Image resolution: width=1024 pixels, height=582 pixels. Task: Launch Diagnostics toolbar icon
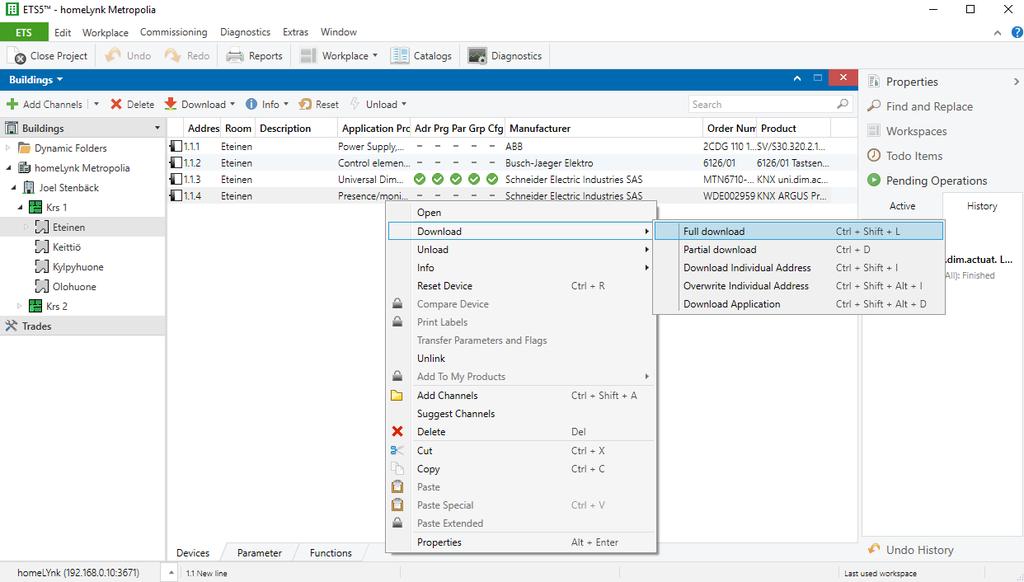(477, 56)
